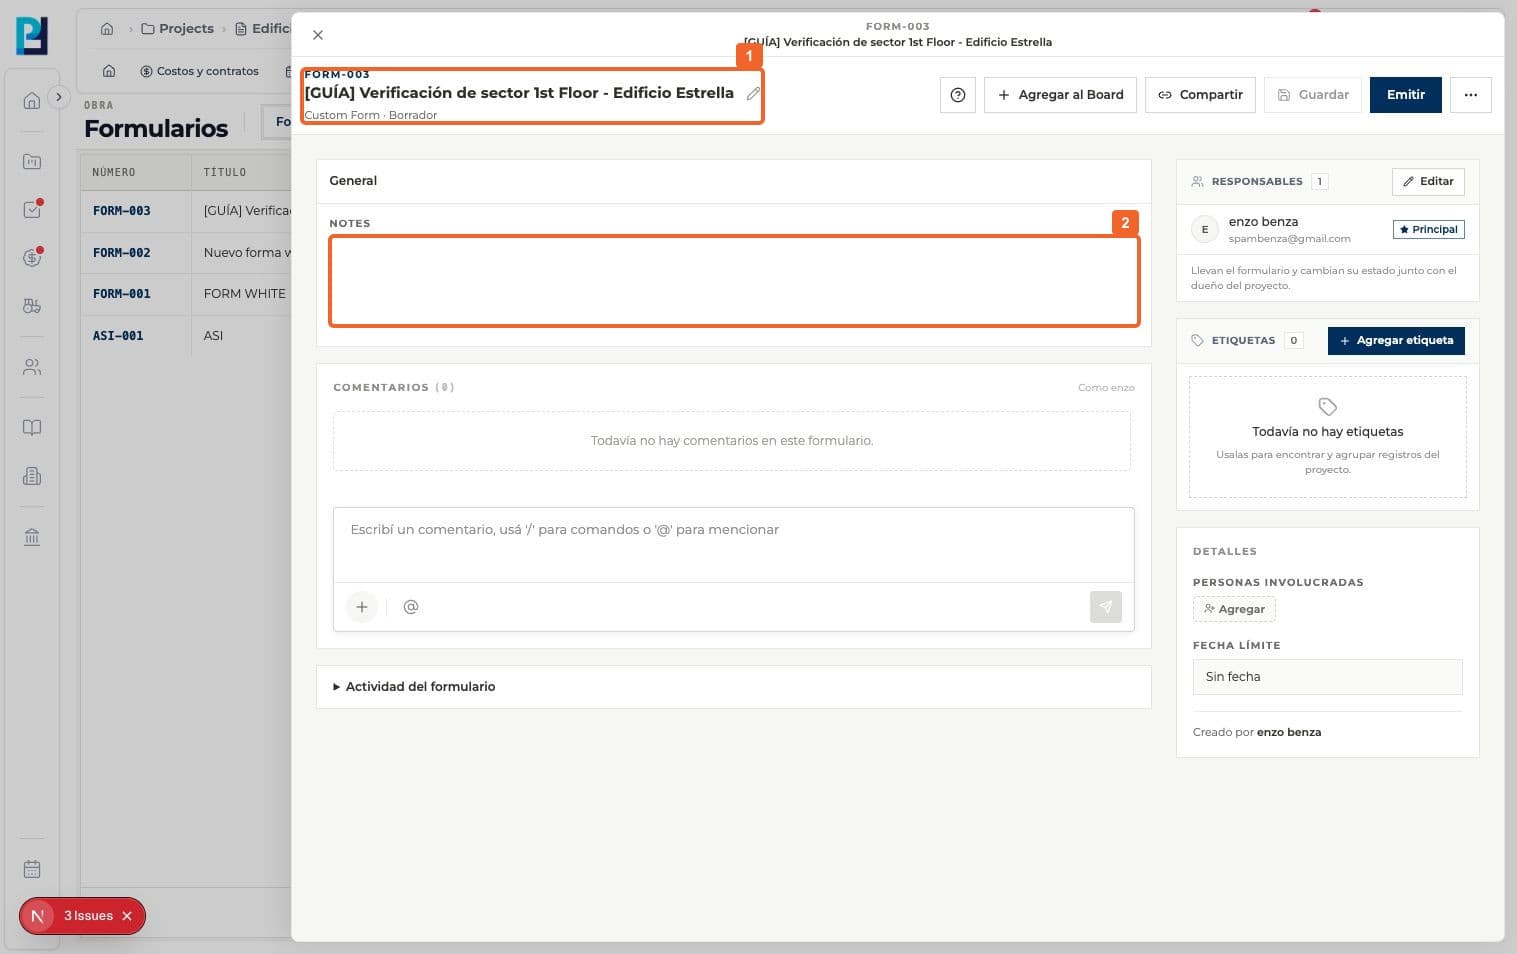Expand Actividad del formulario section

click(x=414, y=687)
